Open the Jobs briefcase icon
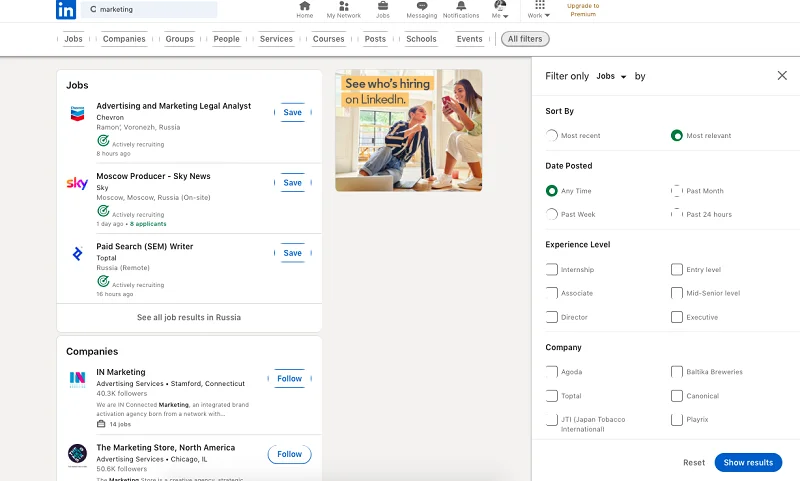This screenshot has height=481, width=800. click(383, 6)
